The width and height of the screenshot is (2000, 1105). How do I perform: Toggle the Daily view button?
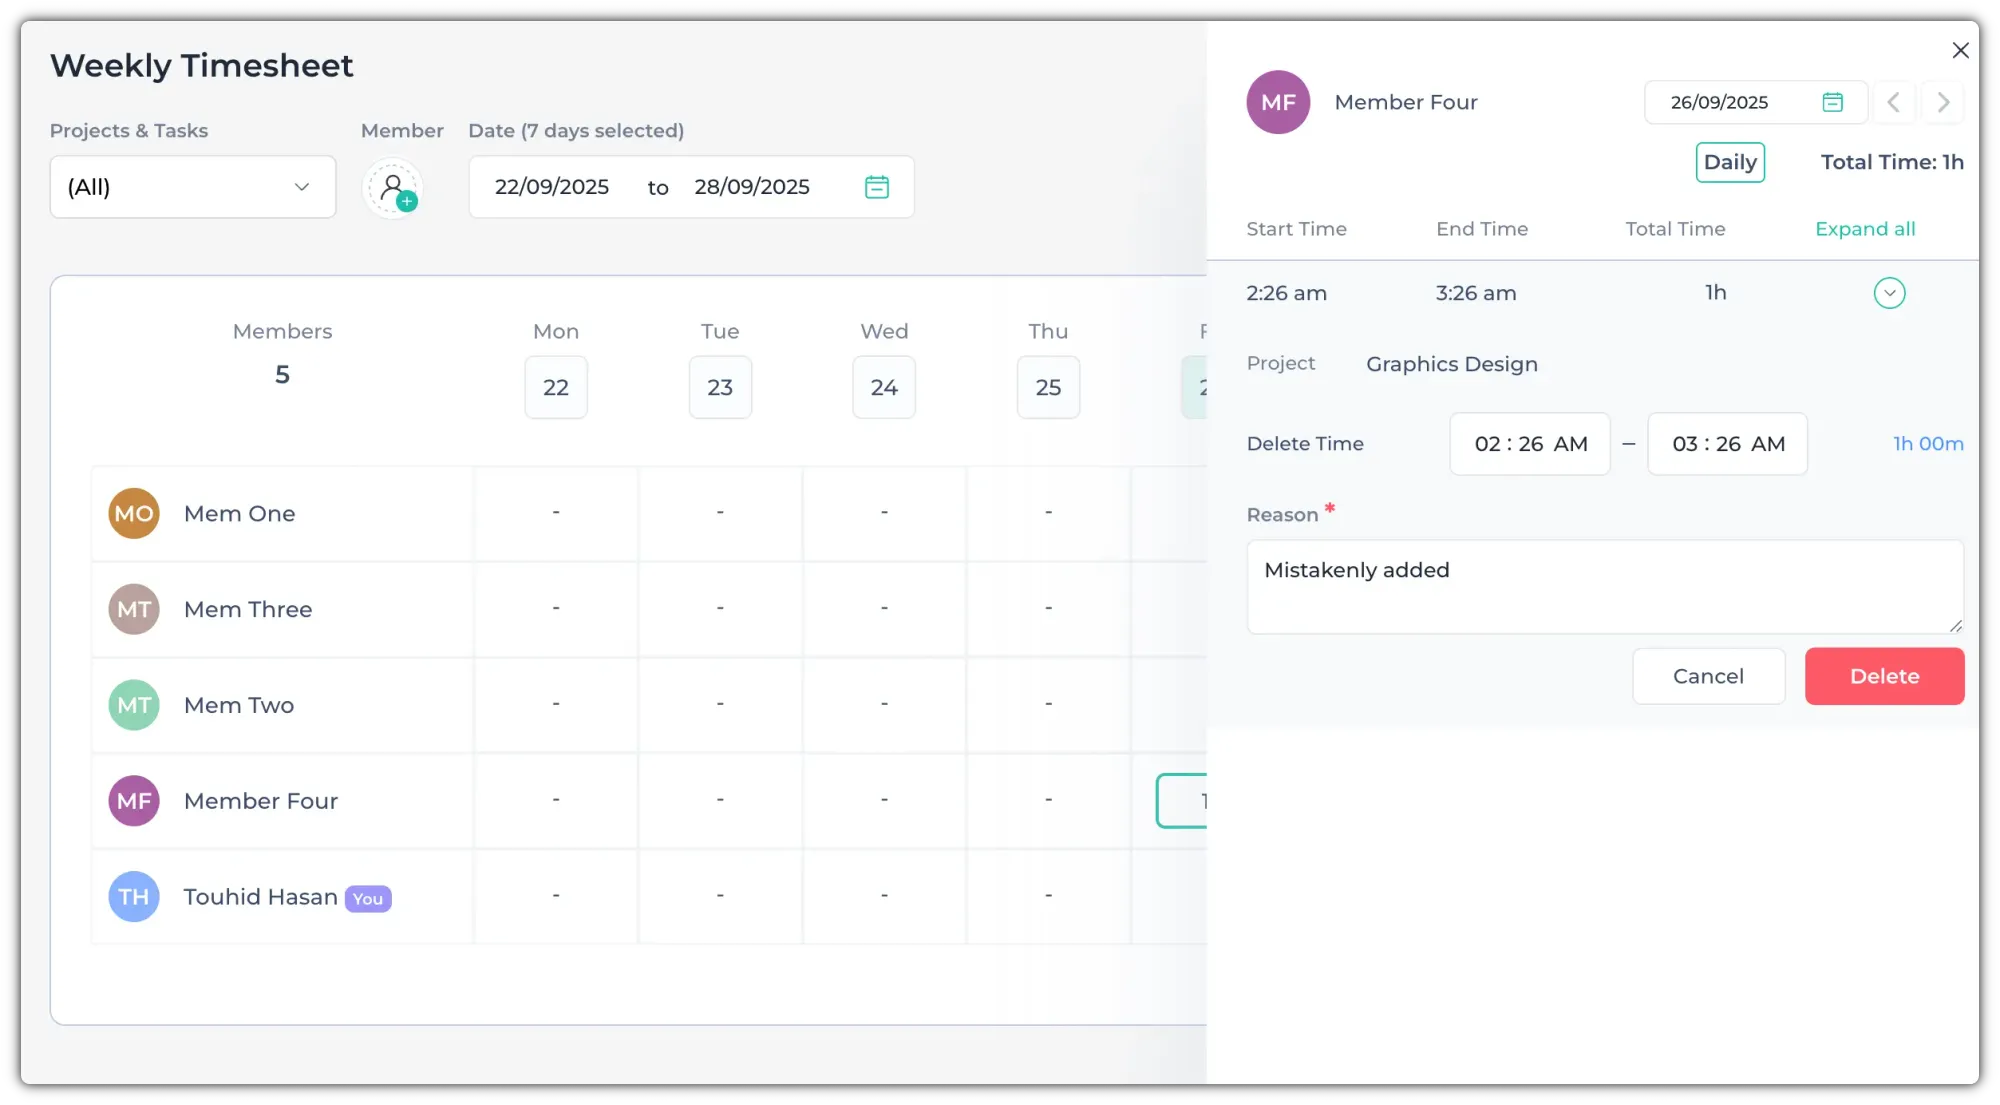tap(1730, 162)
